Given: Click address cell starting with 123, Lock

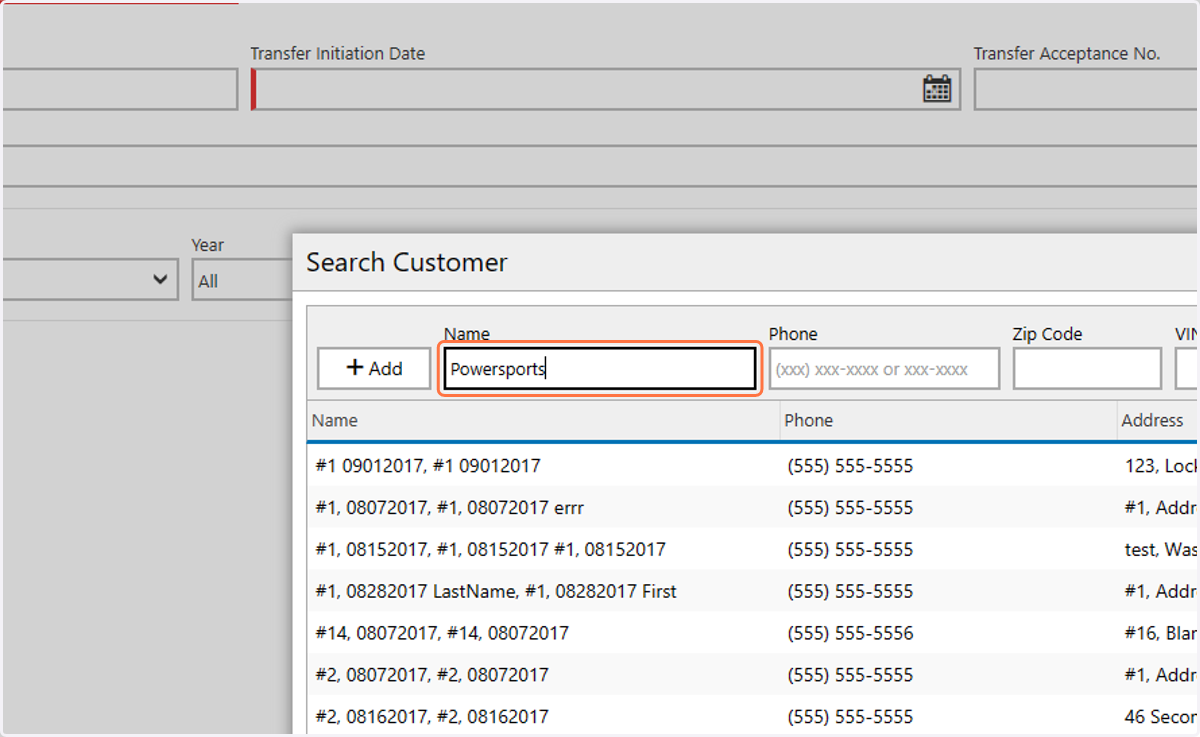Looking at the screenshot, I should [x=1160, y=466].
